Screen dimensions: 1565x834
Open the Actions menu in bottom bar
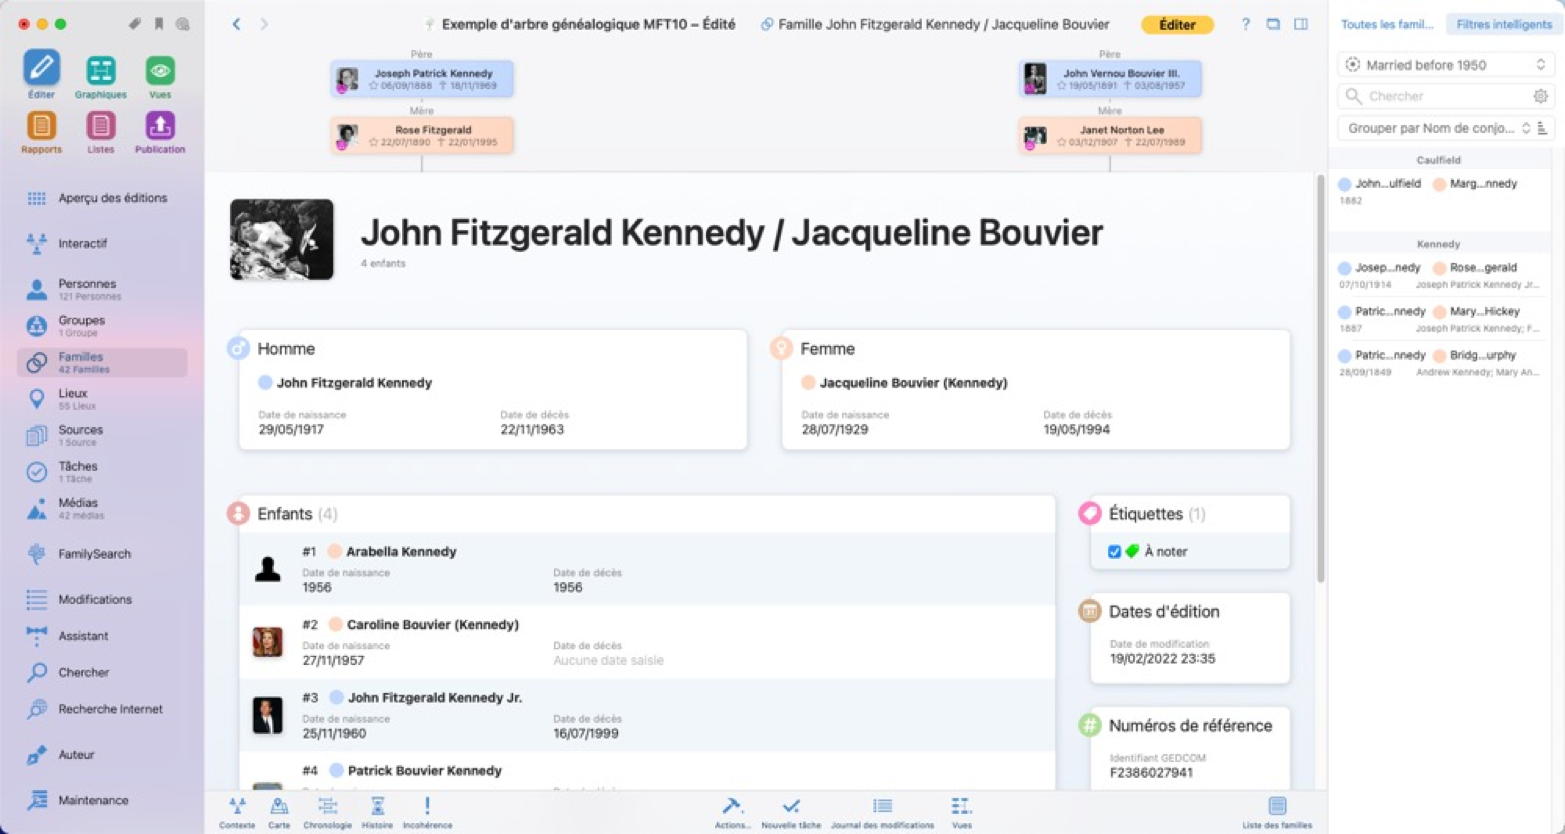[x=732, y=812]
